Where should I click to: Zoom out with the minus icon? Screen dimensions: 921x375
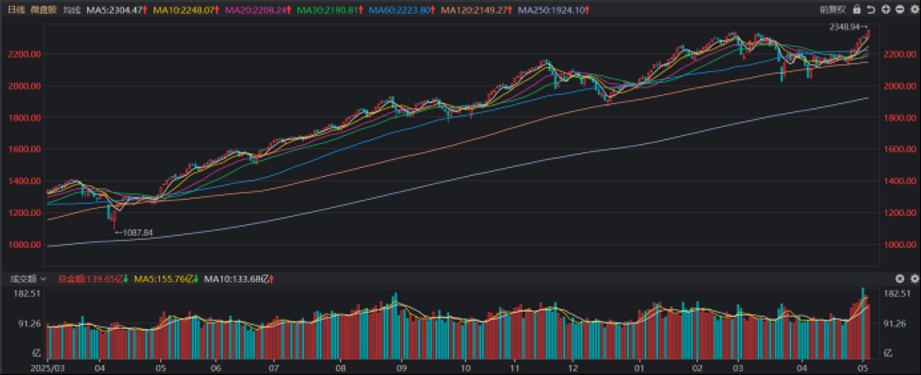[900, 10]
